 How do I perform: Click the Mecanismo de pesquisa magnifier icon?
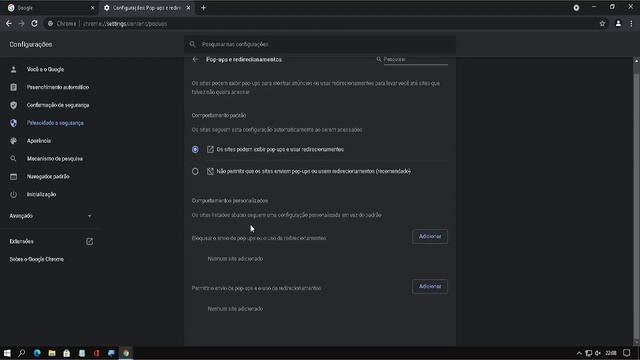click(x=13, y=159)
